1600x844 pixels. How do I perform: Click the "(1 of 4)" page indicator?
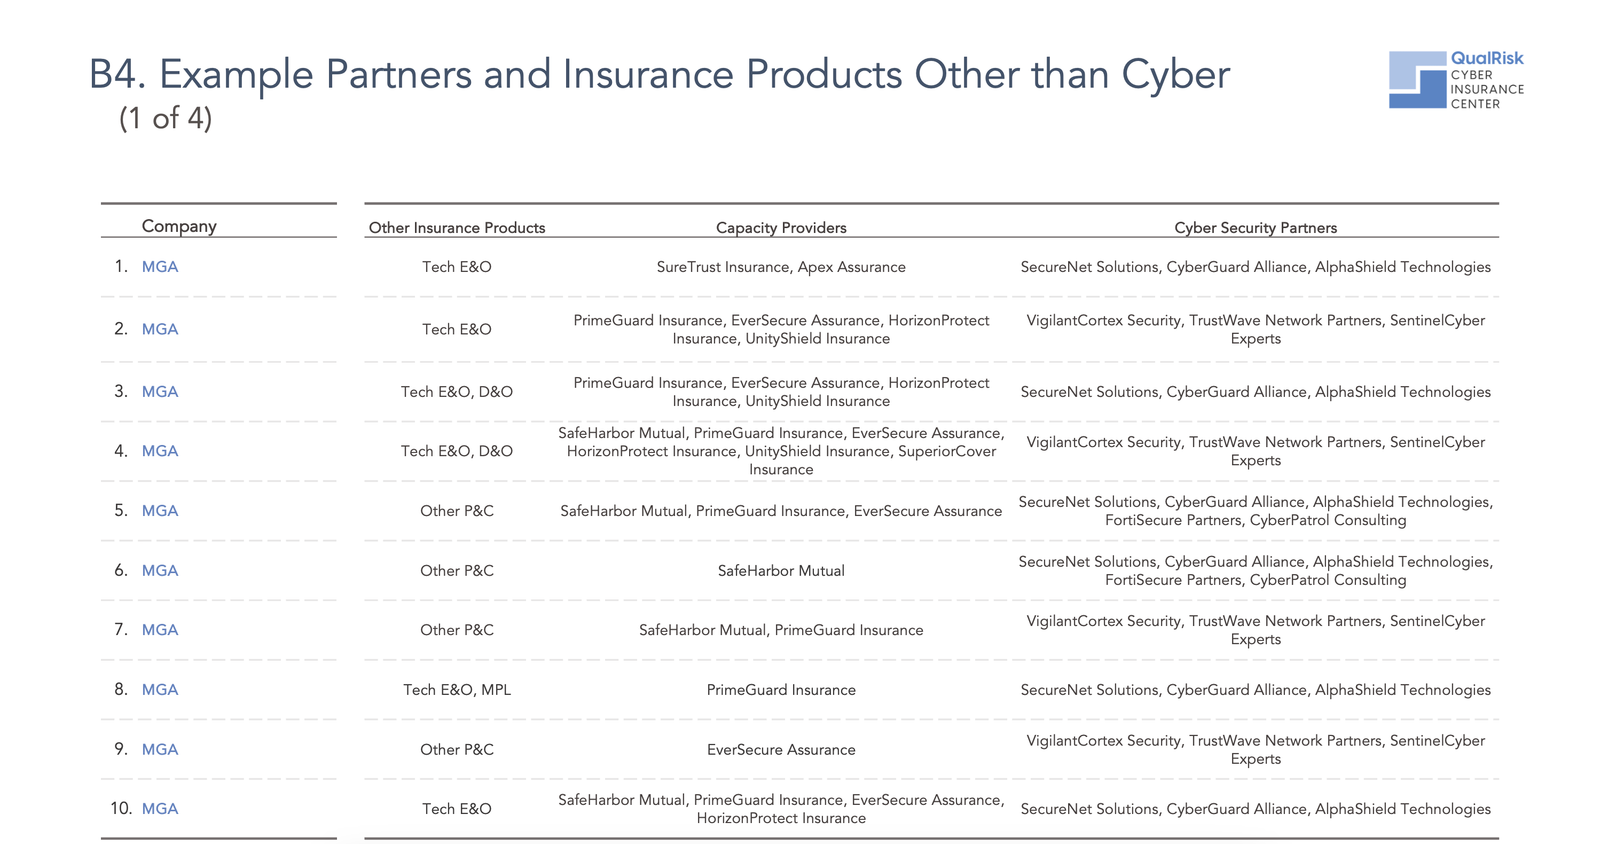coord(165,119)
